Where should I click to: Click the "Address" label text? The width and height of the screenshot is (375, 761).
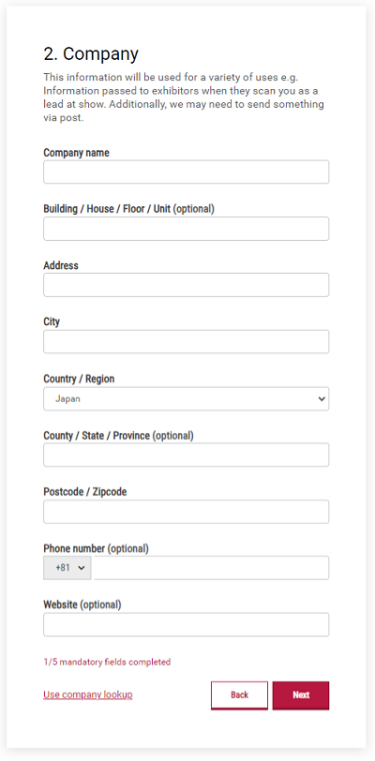[x=61, y=265]
